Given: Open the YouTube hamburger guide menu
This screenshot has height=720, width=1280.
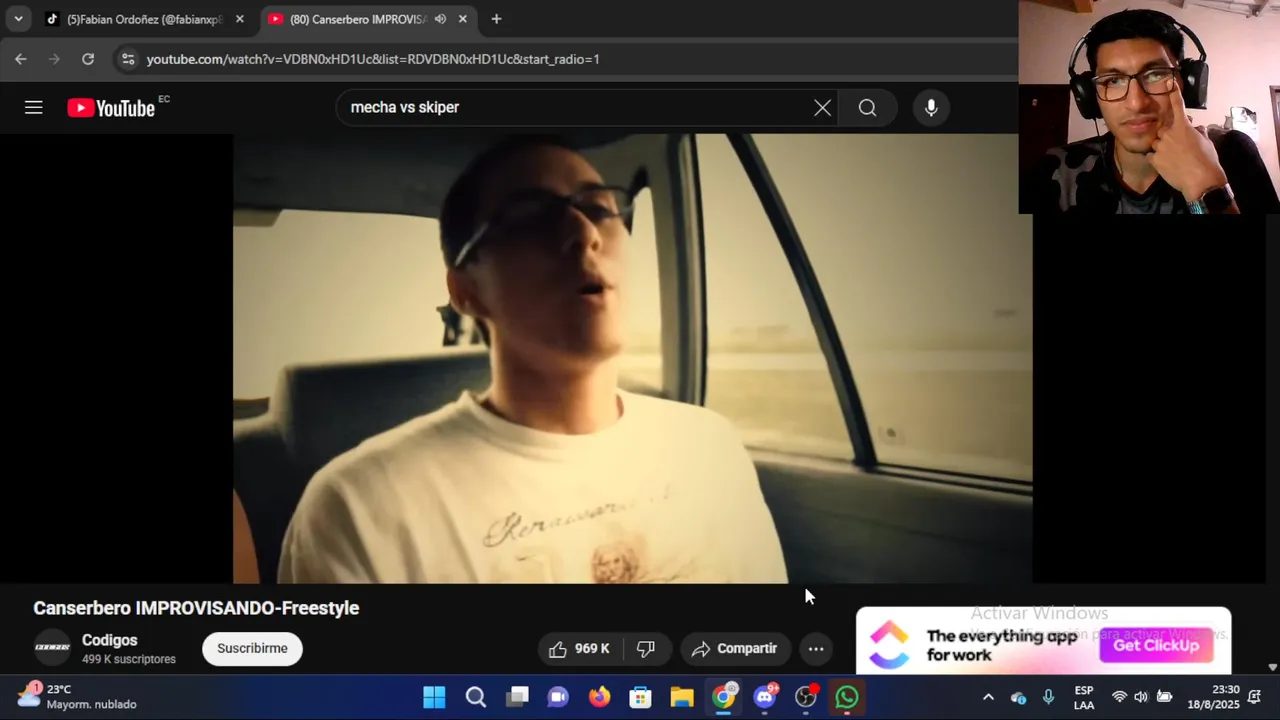Looking at the screenshot, I should click(34, 107).
